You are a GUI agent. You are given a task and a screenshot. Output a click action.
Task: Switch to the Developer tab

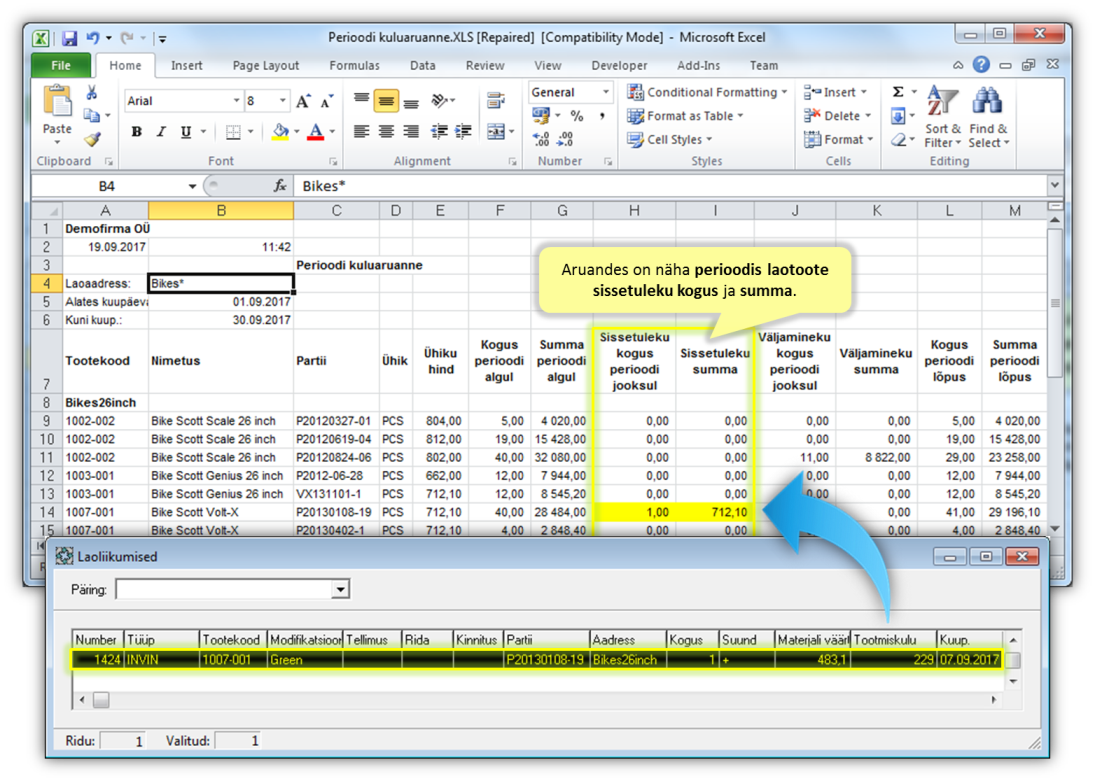619,66
